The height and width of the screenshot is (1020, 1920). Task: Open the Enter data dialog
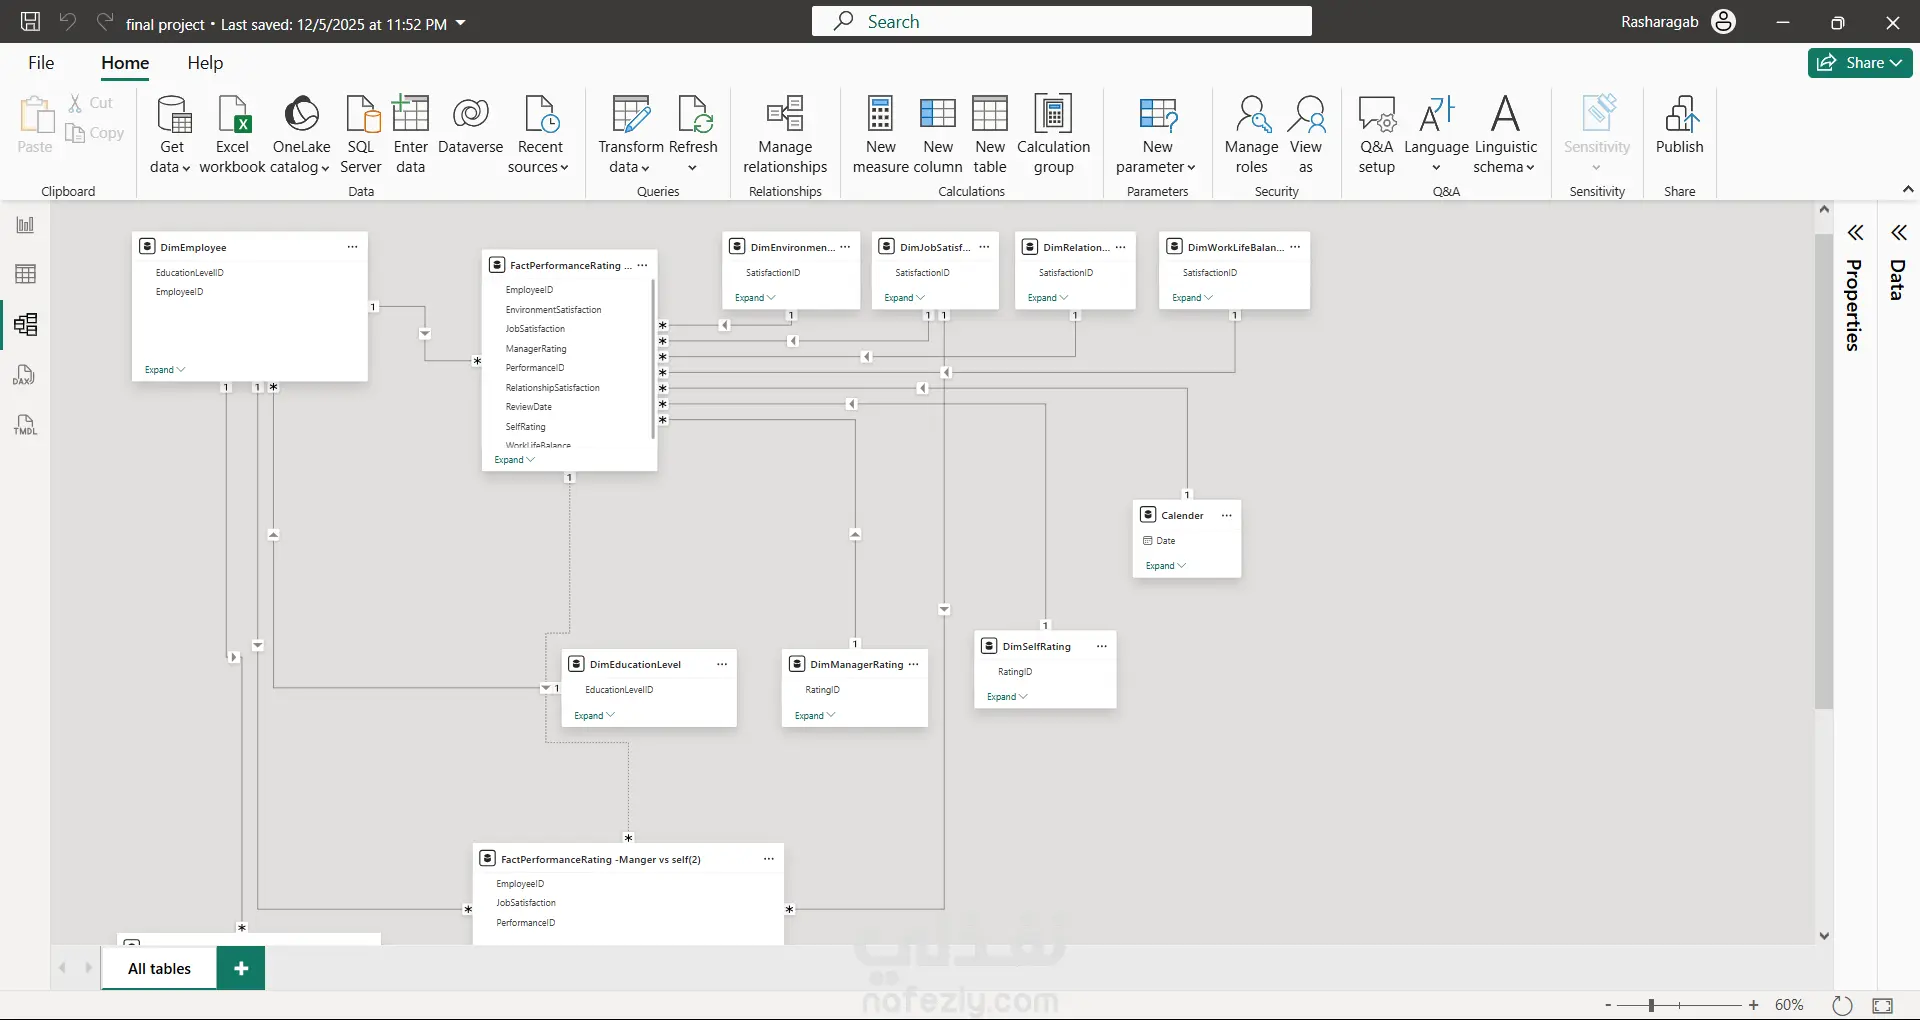click(410, 135)
